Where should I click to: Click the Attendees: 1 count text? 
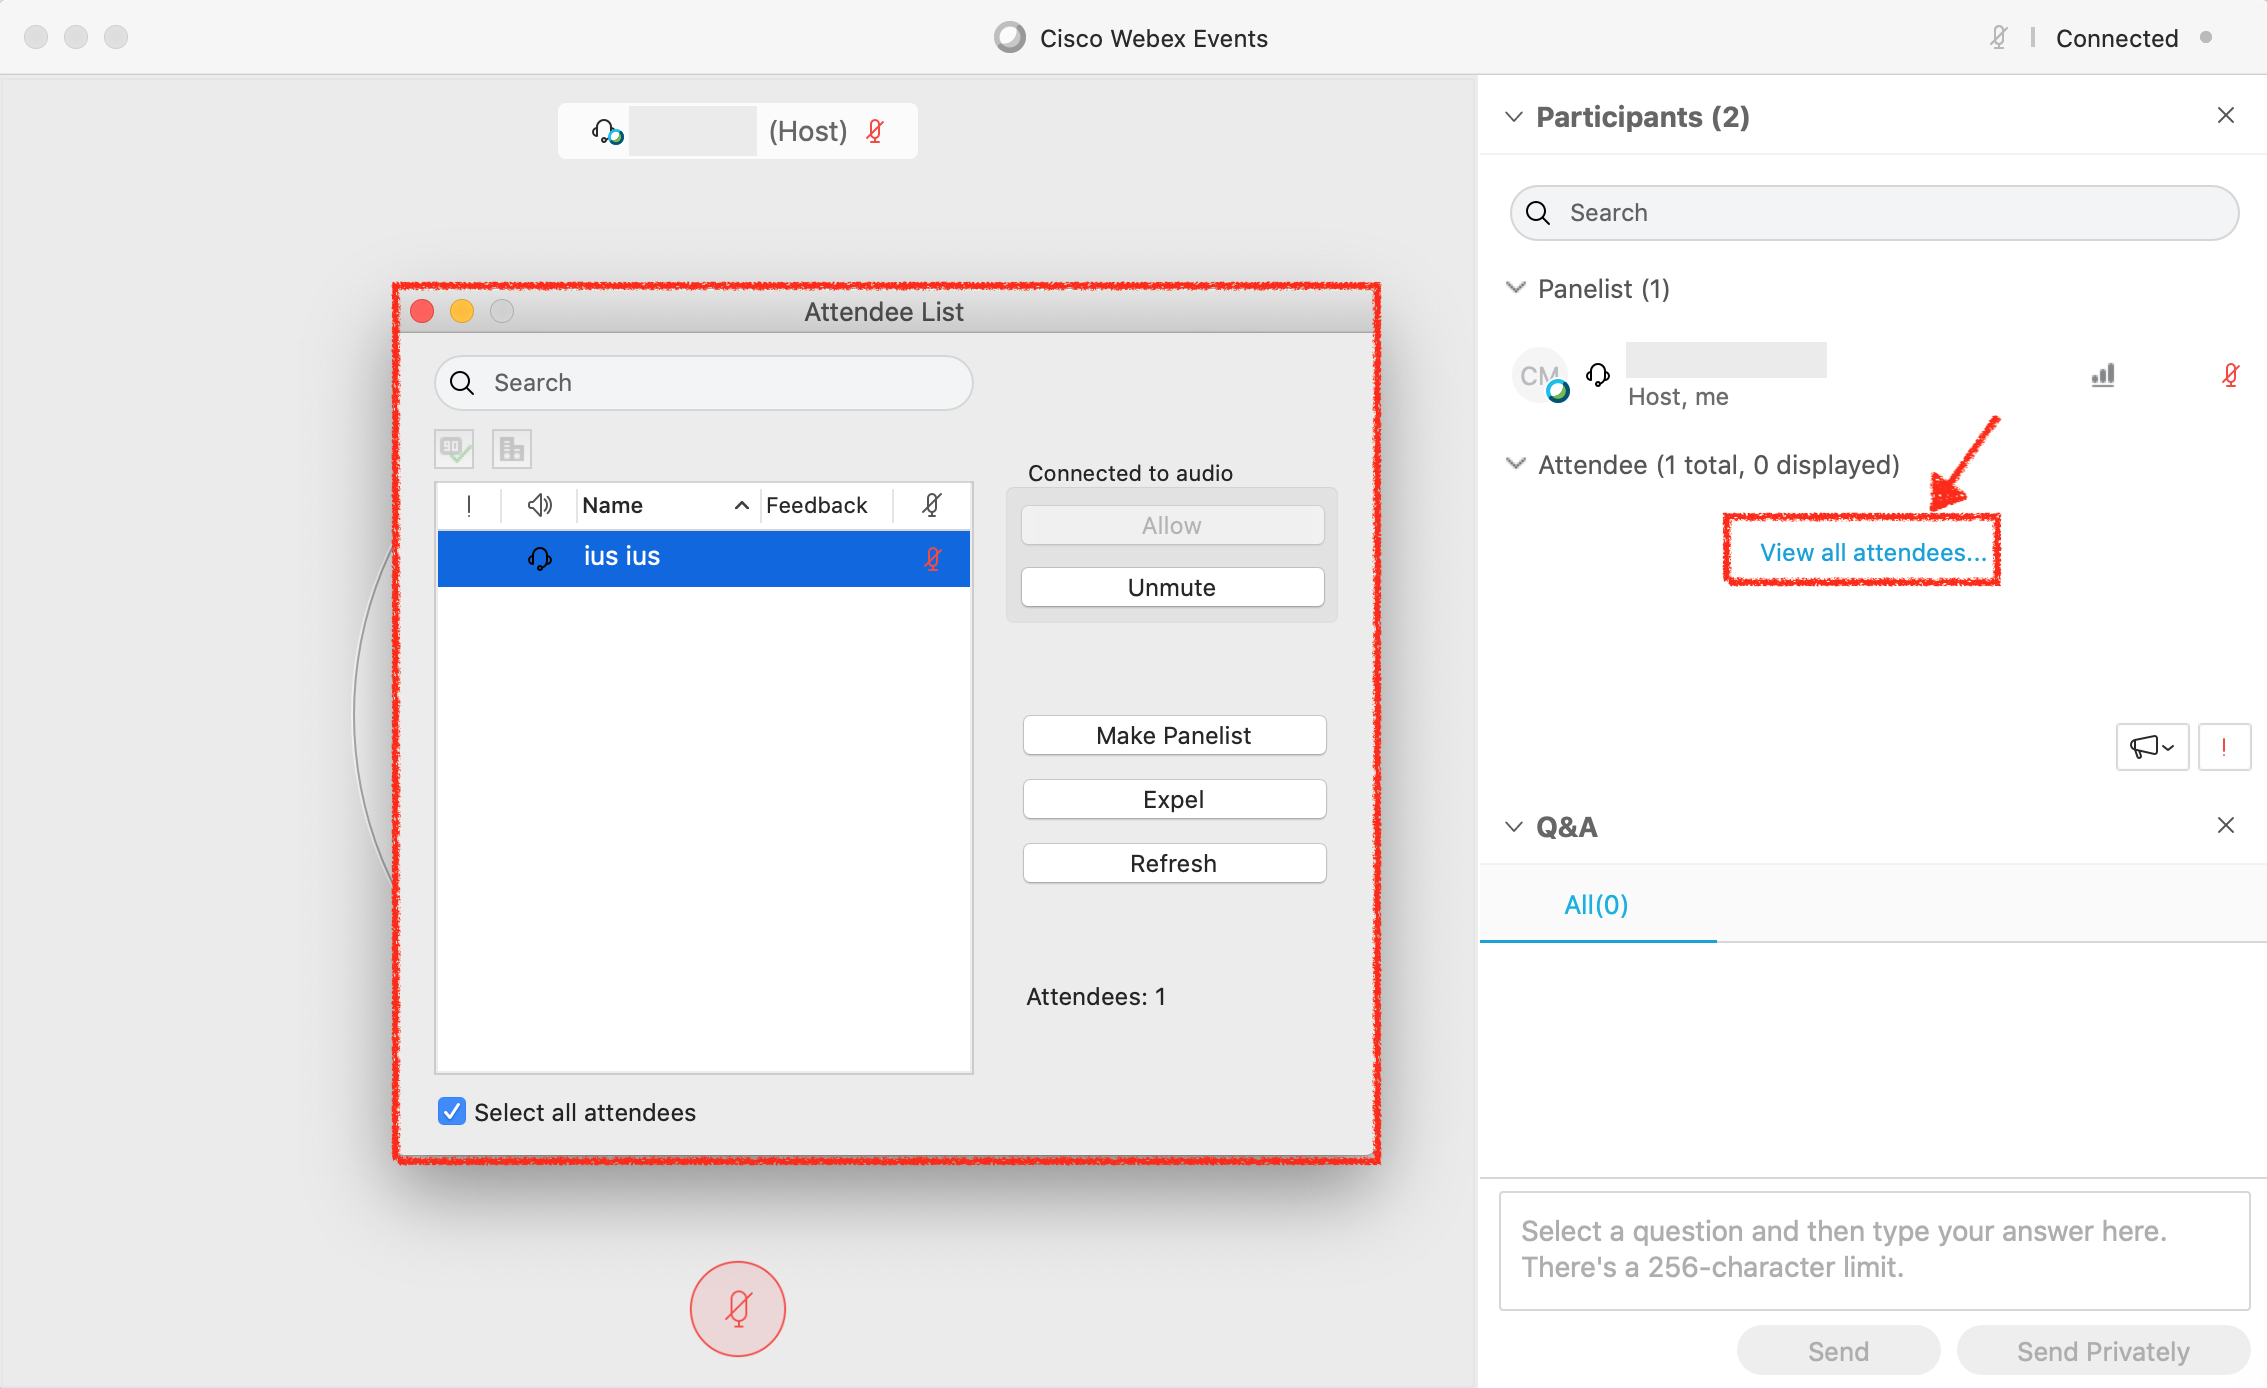click(x=1096, y=997)
